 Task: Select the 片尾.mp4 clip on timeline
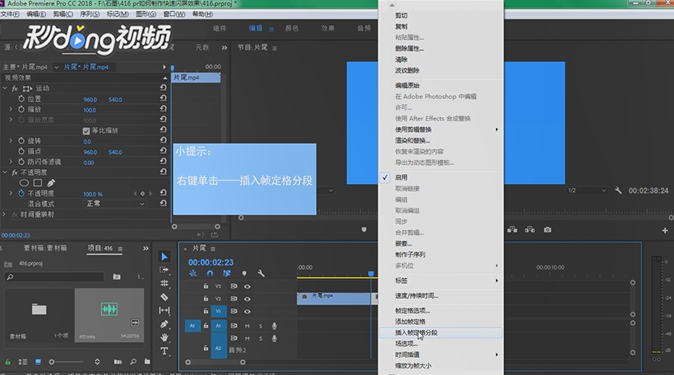(x=334, y=299)
